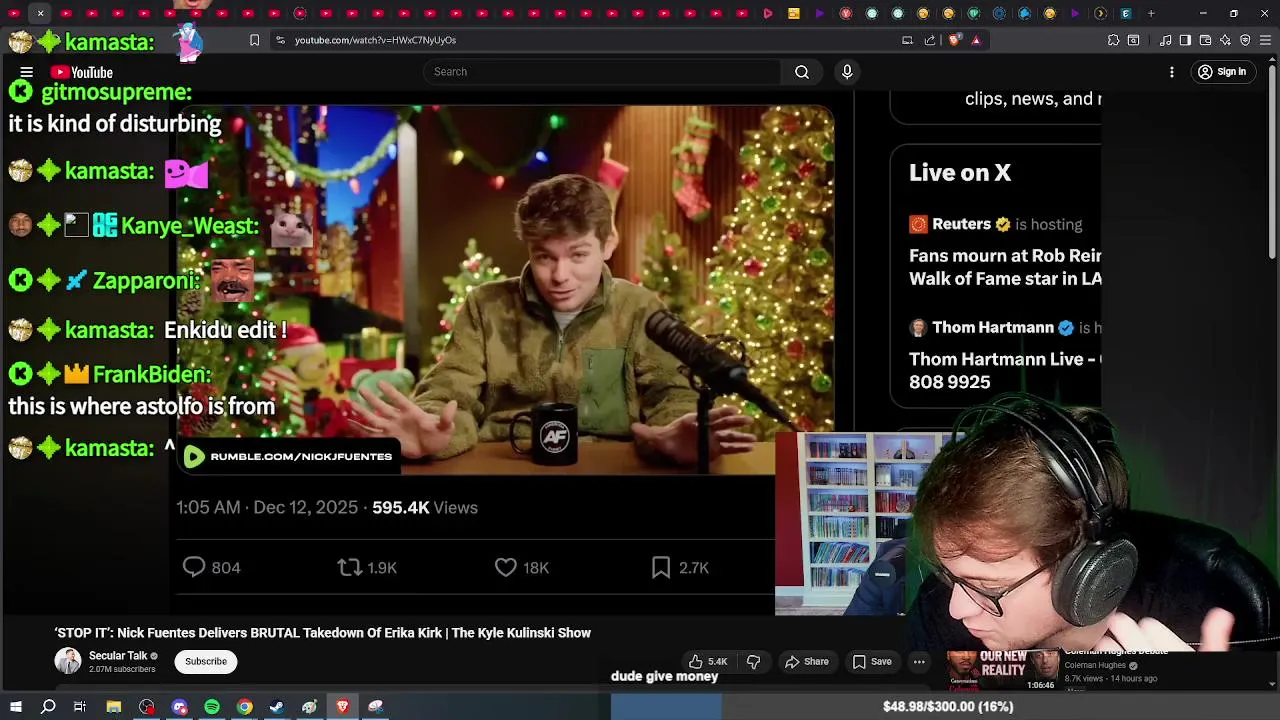Open the YouTube hamburger guide menu

coord(27,72)
